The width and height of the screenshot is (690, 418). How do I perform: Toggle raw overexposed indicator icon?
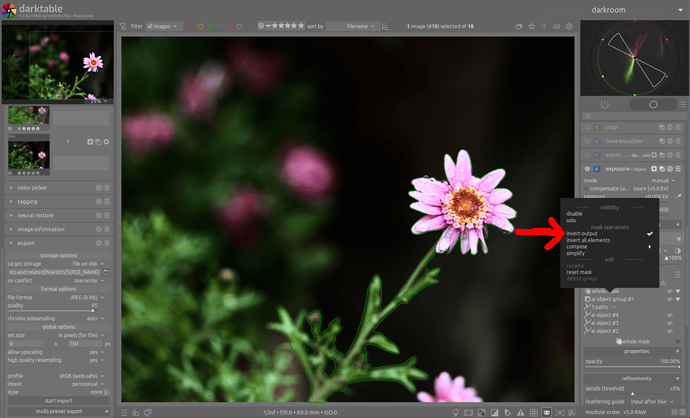[482, 412]
